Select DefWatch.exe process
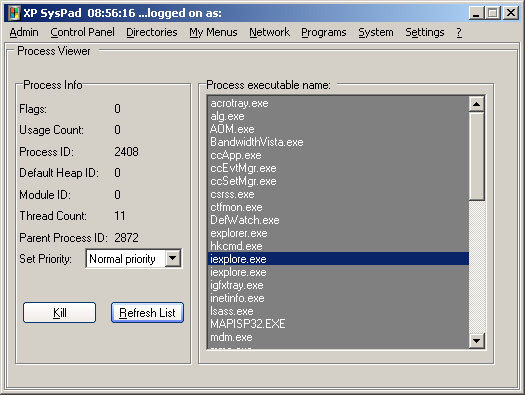This screenshot has height=395, width=525. pos(338,220)
